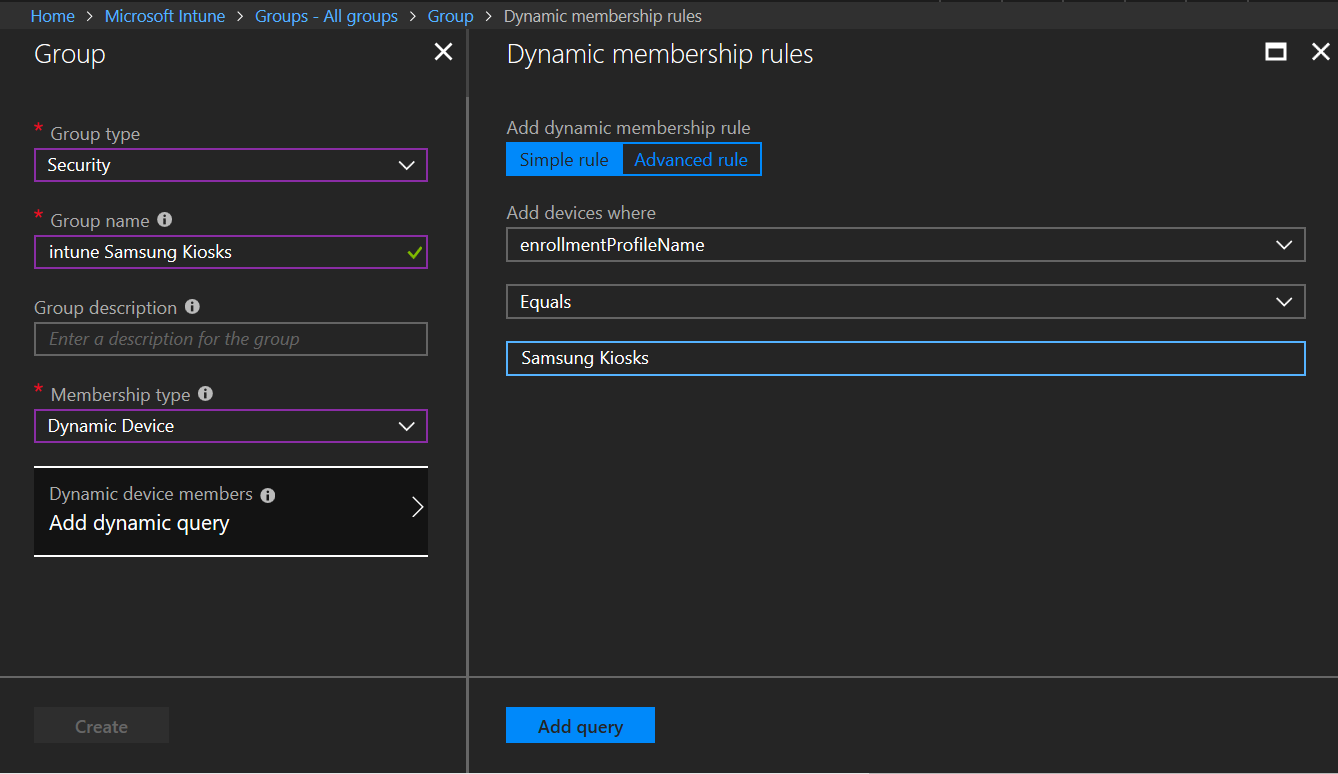
Task: Close the Dynamic membership rules blade
Action: (x=1321, y=51)
